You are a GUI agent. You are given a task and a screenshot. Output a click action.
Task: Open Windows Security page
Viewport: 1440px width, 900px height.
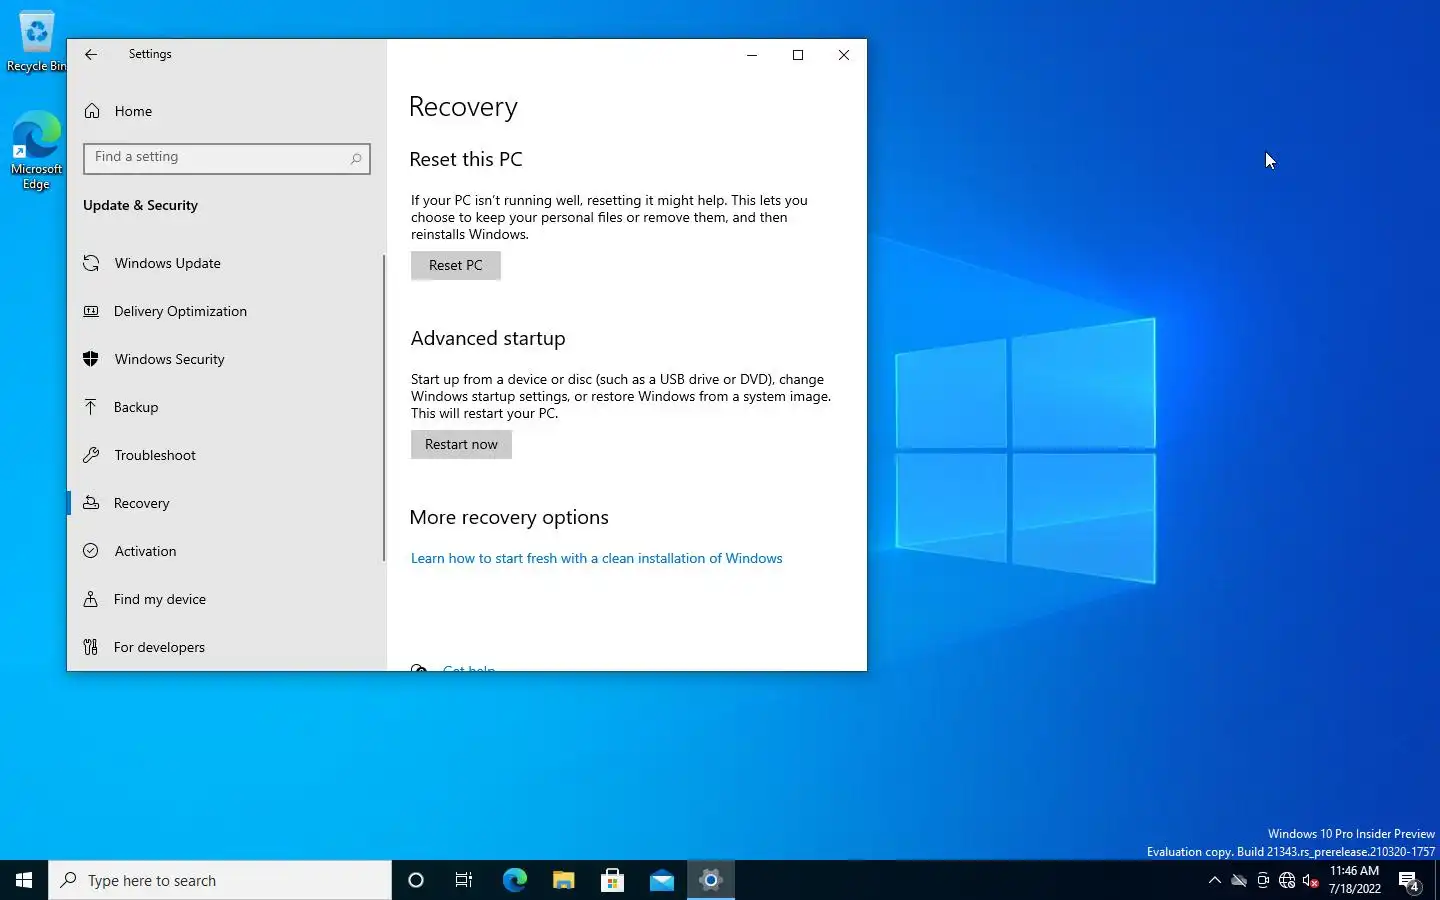(x=227, y=359)
